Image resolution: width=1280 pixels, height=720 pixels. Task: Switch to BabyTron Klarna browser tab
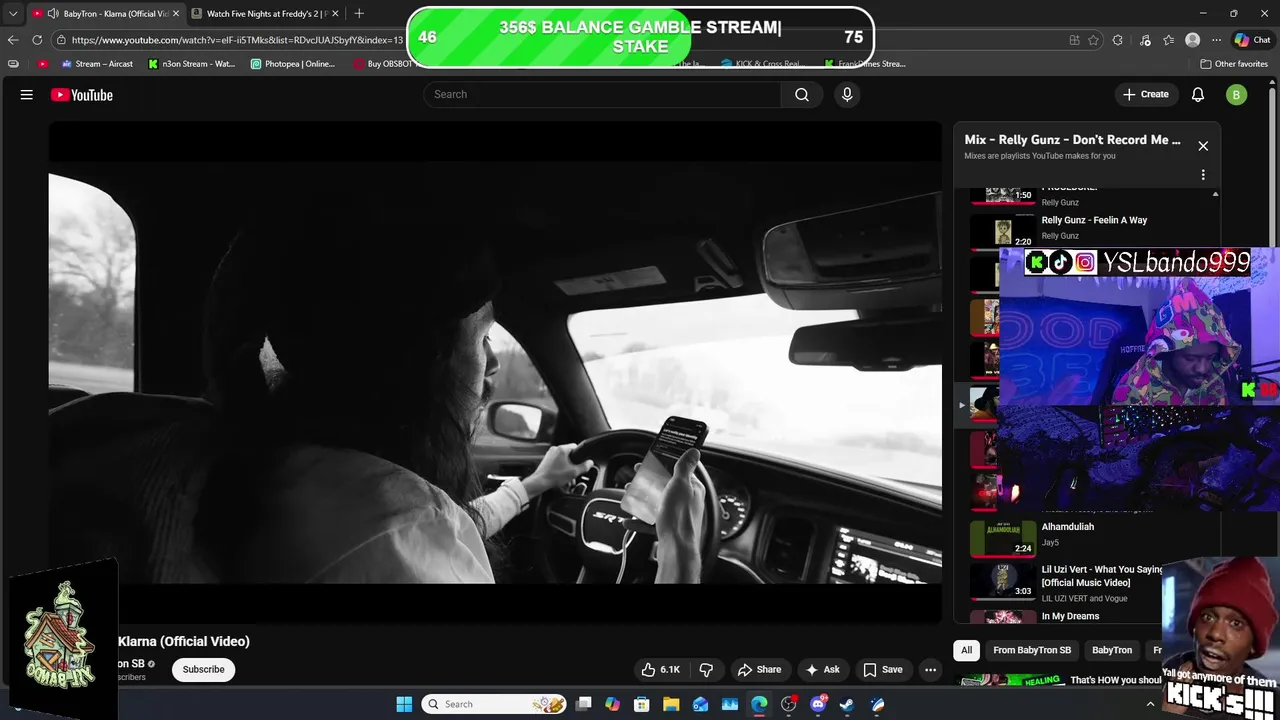tap(106, 13)
